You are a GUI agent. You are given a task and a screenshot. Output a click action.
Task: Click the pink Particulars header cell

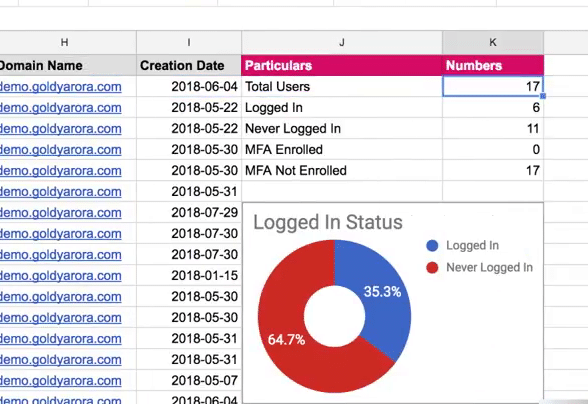[342, 65]
